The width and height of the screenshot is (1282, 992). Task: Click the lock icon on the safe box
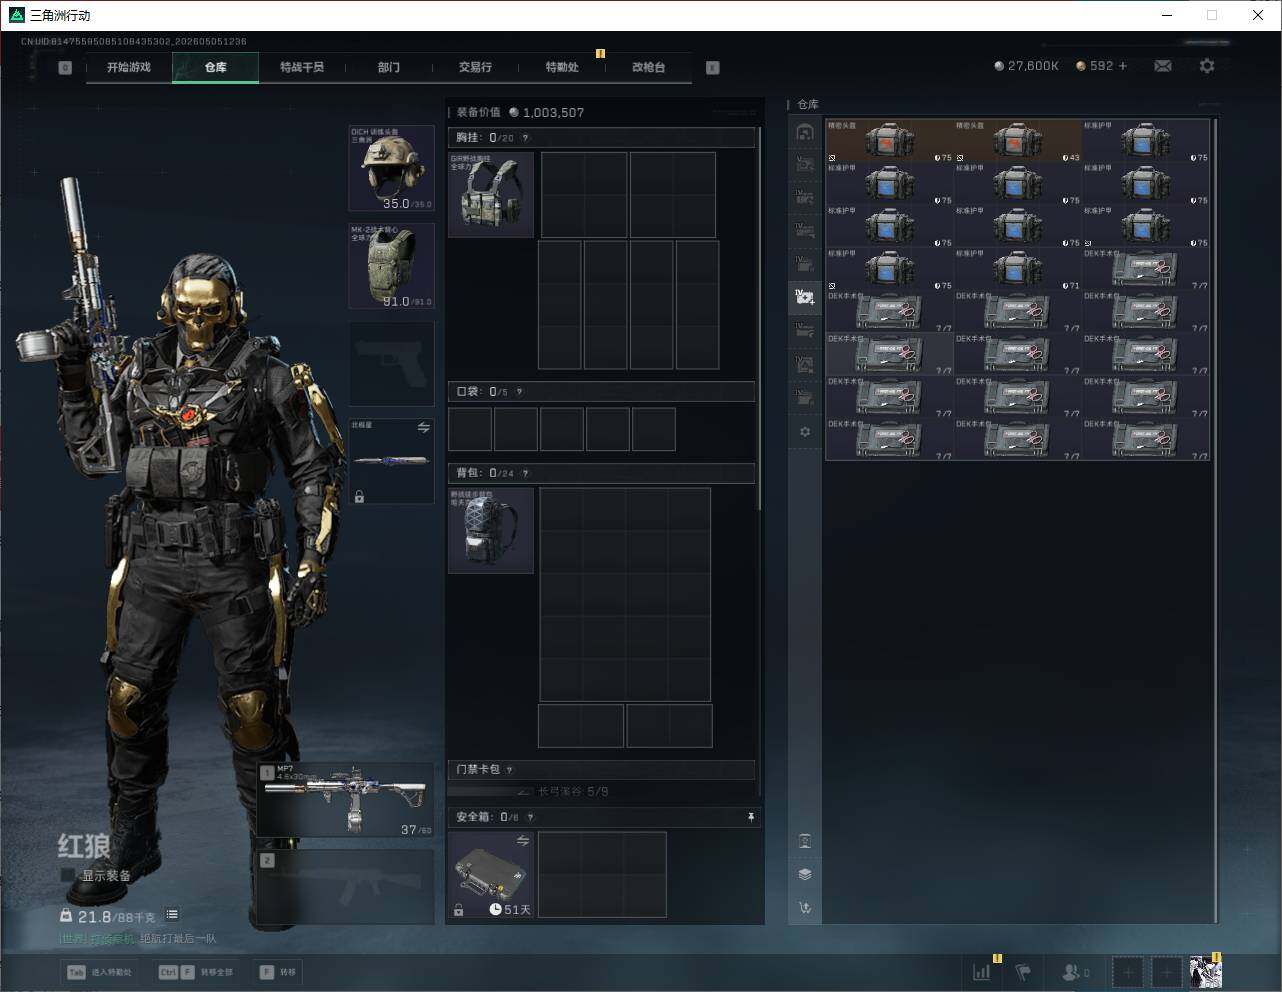point(458,910)
